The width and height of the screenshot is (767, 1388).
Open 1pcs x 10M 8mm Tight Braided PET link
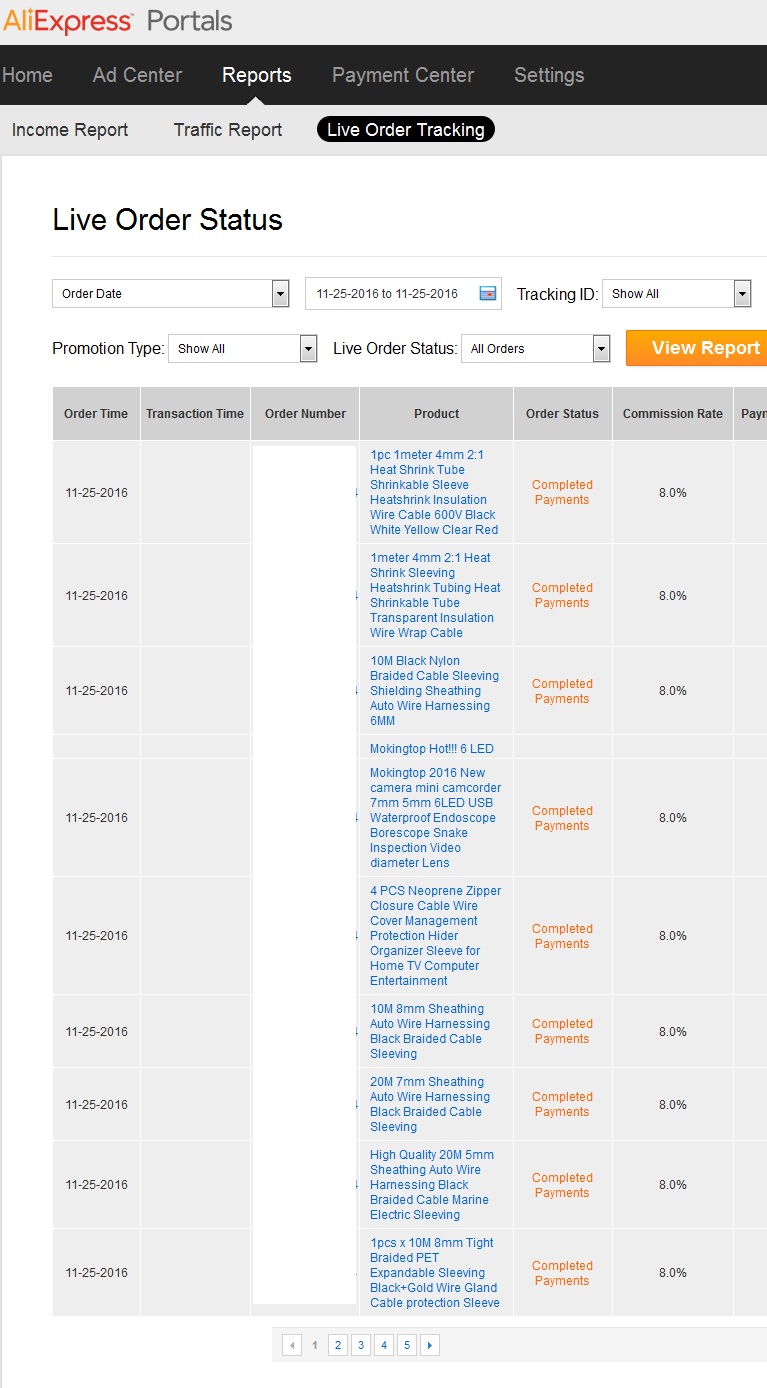coord(435,1273)
